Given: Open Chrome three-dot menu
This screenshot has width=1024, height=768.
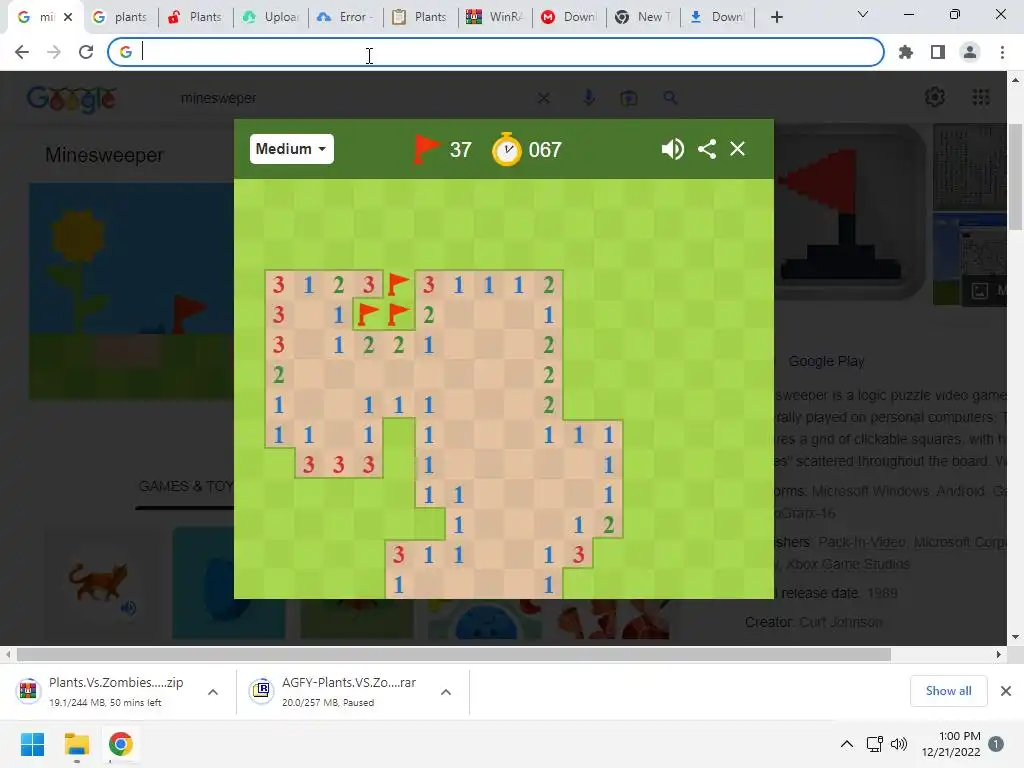Looking at the screenshot, I should [1002, 52].
